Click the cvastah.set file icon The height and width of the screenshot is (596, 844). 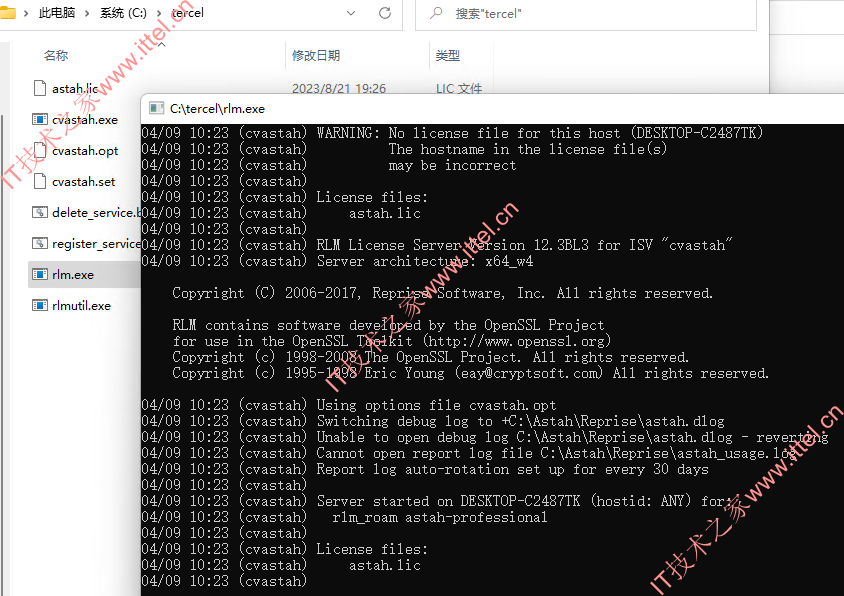[x=40, y=181]
